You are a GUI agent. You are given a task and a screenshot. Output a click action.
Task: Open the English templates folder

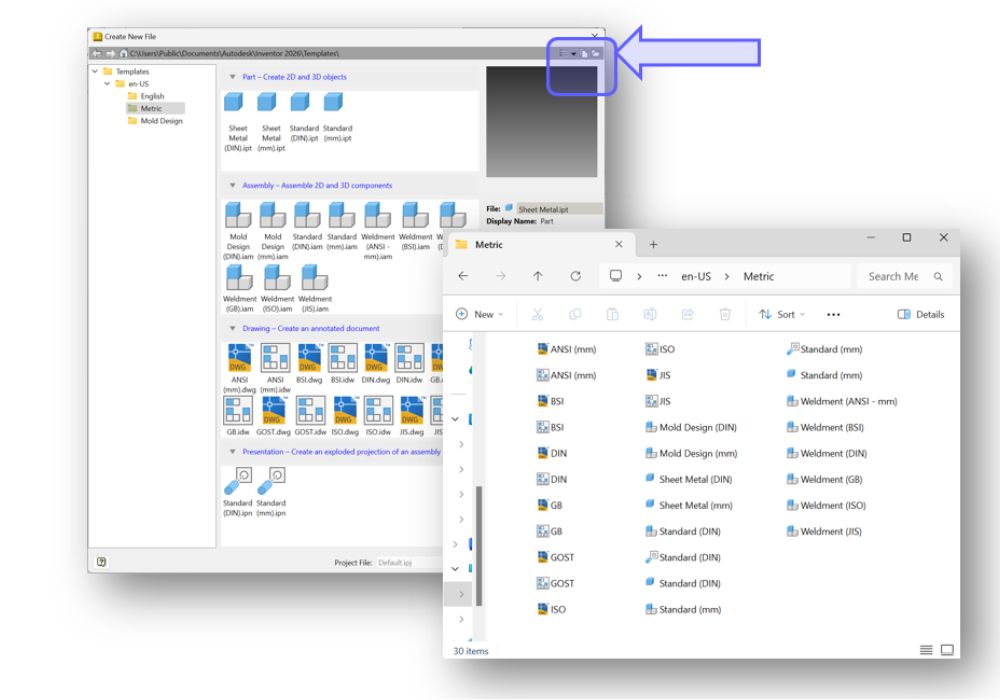(x=151, y=96)
